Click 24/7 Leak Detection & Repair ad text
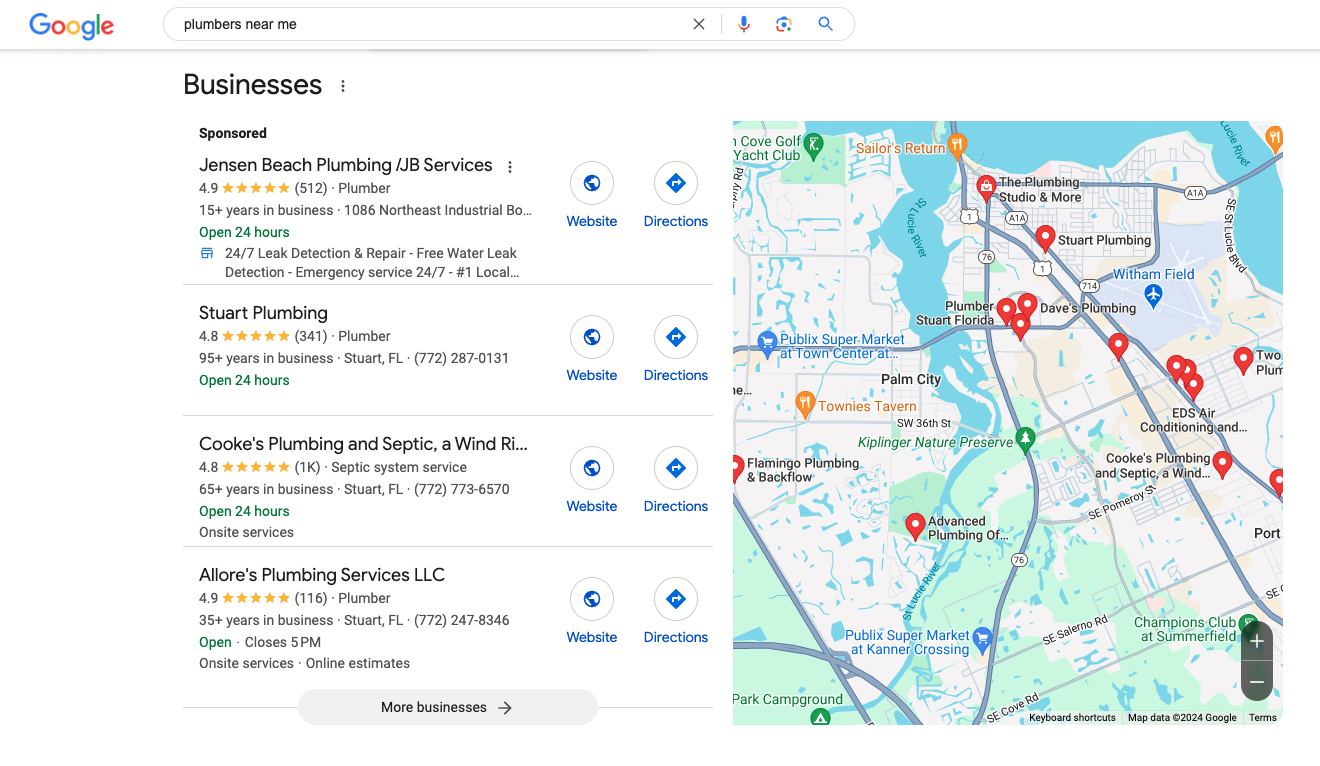 371,263
